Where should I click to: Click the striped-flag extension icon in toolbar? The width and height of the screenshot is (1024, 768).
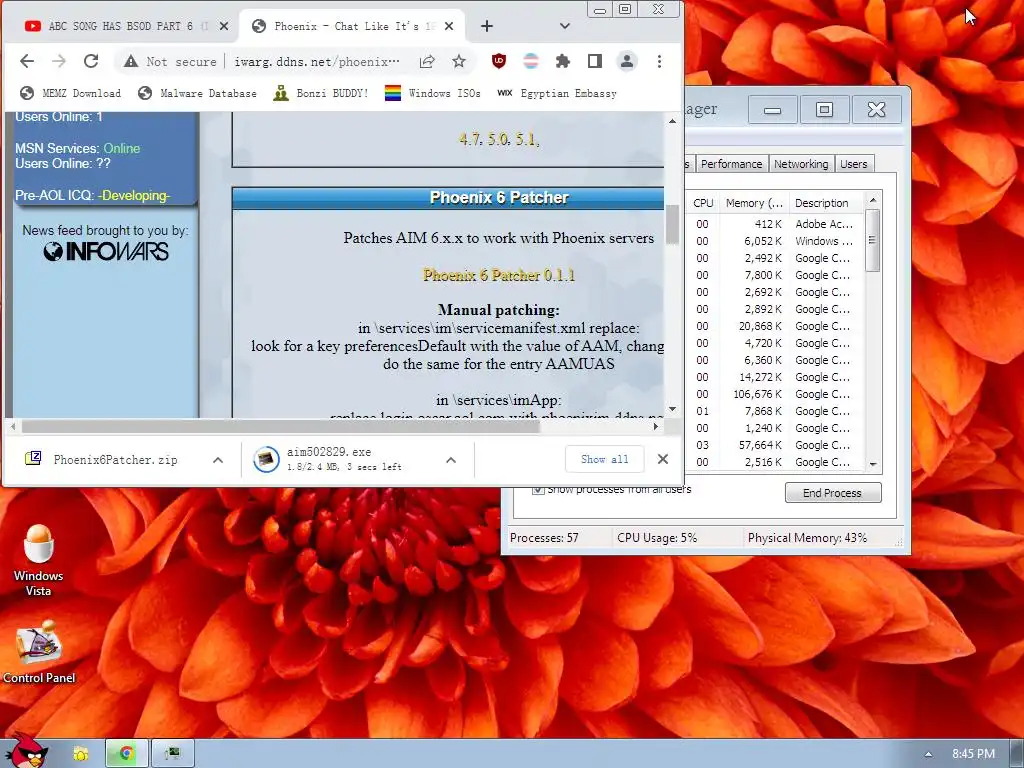pos(531,61)
